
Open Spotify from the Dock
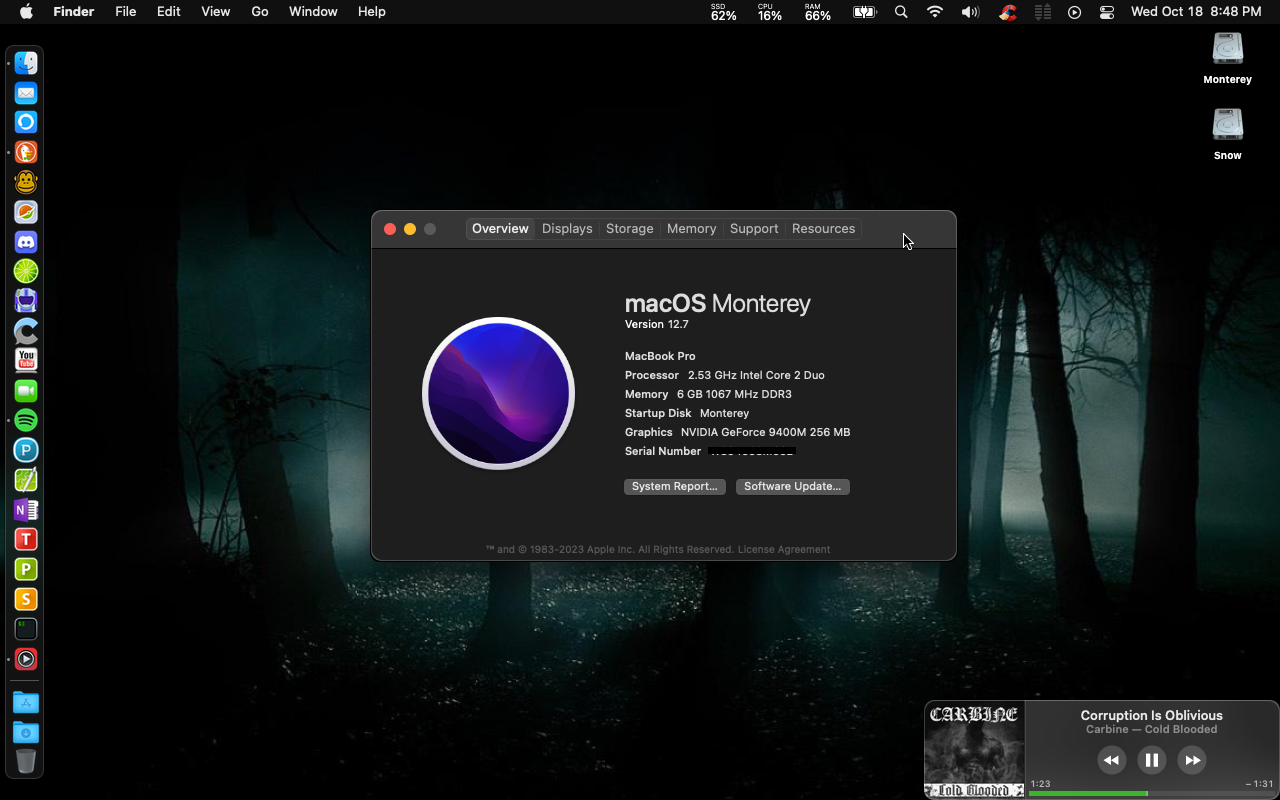[x=26, y=420]
